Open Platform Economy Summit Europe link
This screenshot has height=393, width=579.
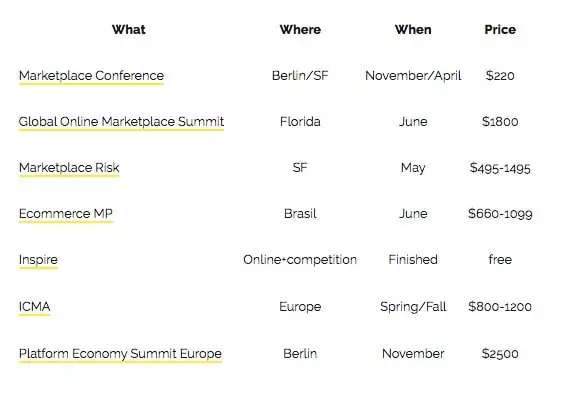point(120,353)
